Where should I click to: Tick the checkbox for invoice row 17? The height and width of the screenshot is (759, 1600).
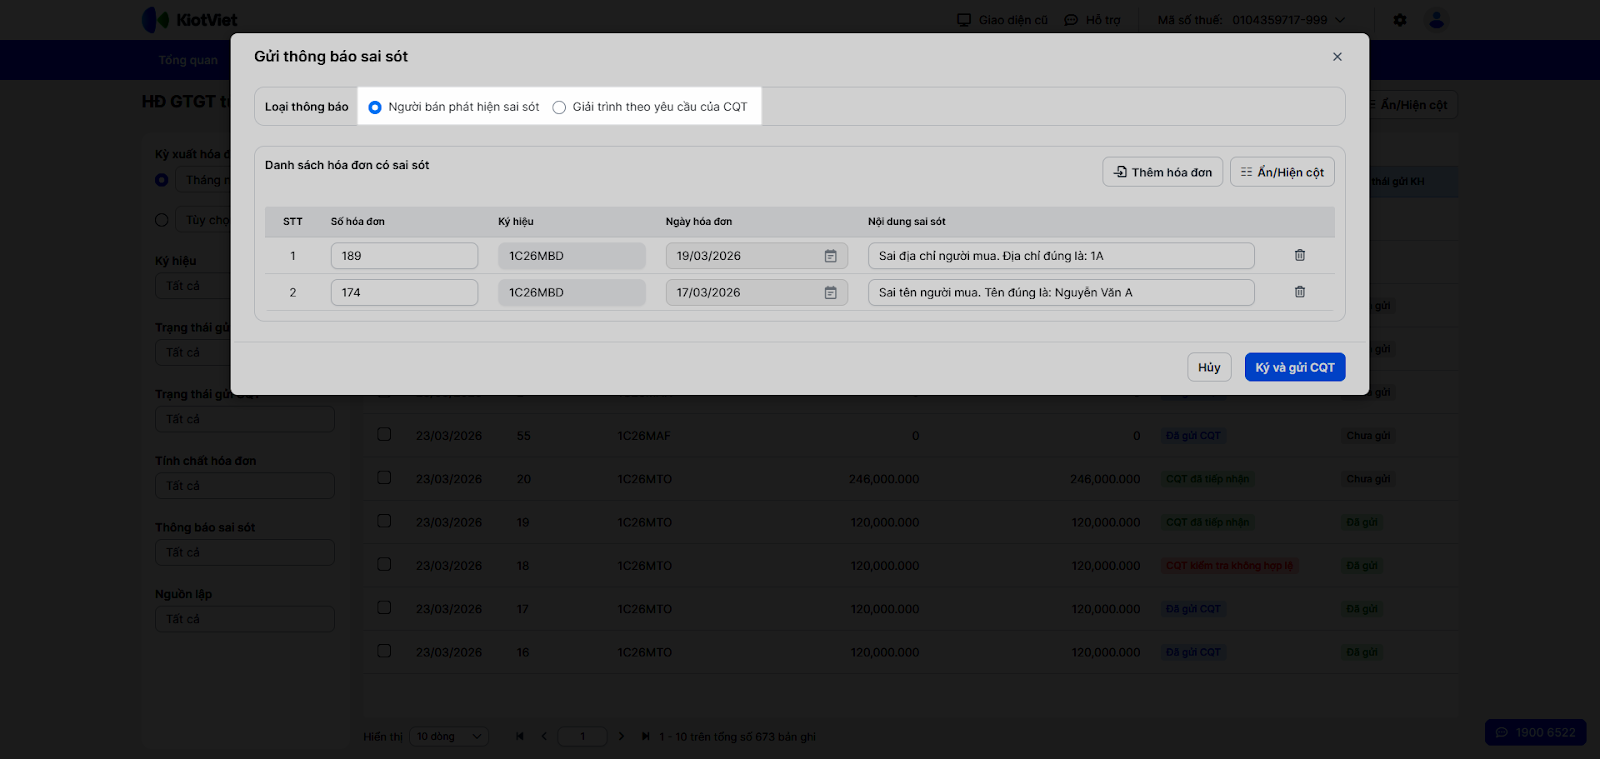[384, 608]
